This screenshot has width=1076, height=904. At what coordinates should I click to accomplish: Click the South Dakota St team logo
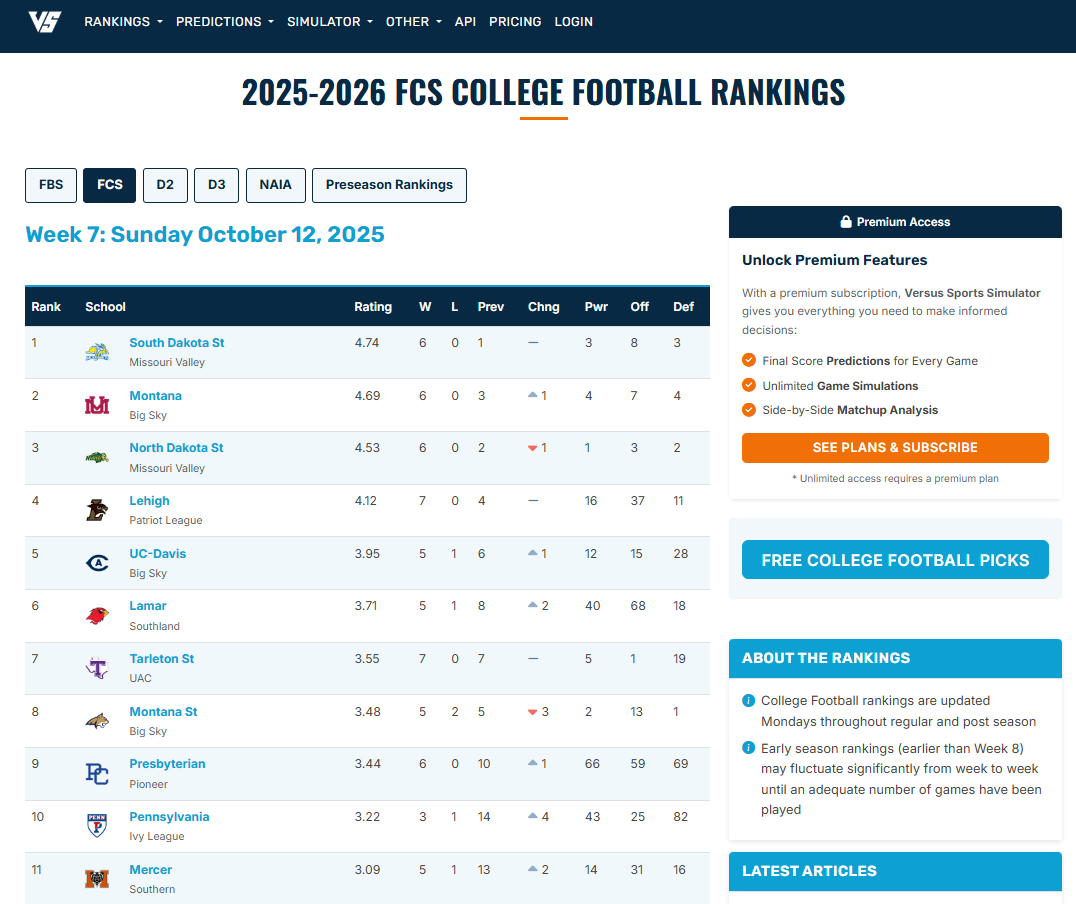[97, 352]
